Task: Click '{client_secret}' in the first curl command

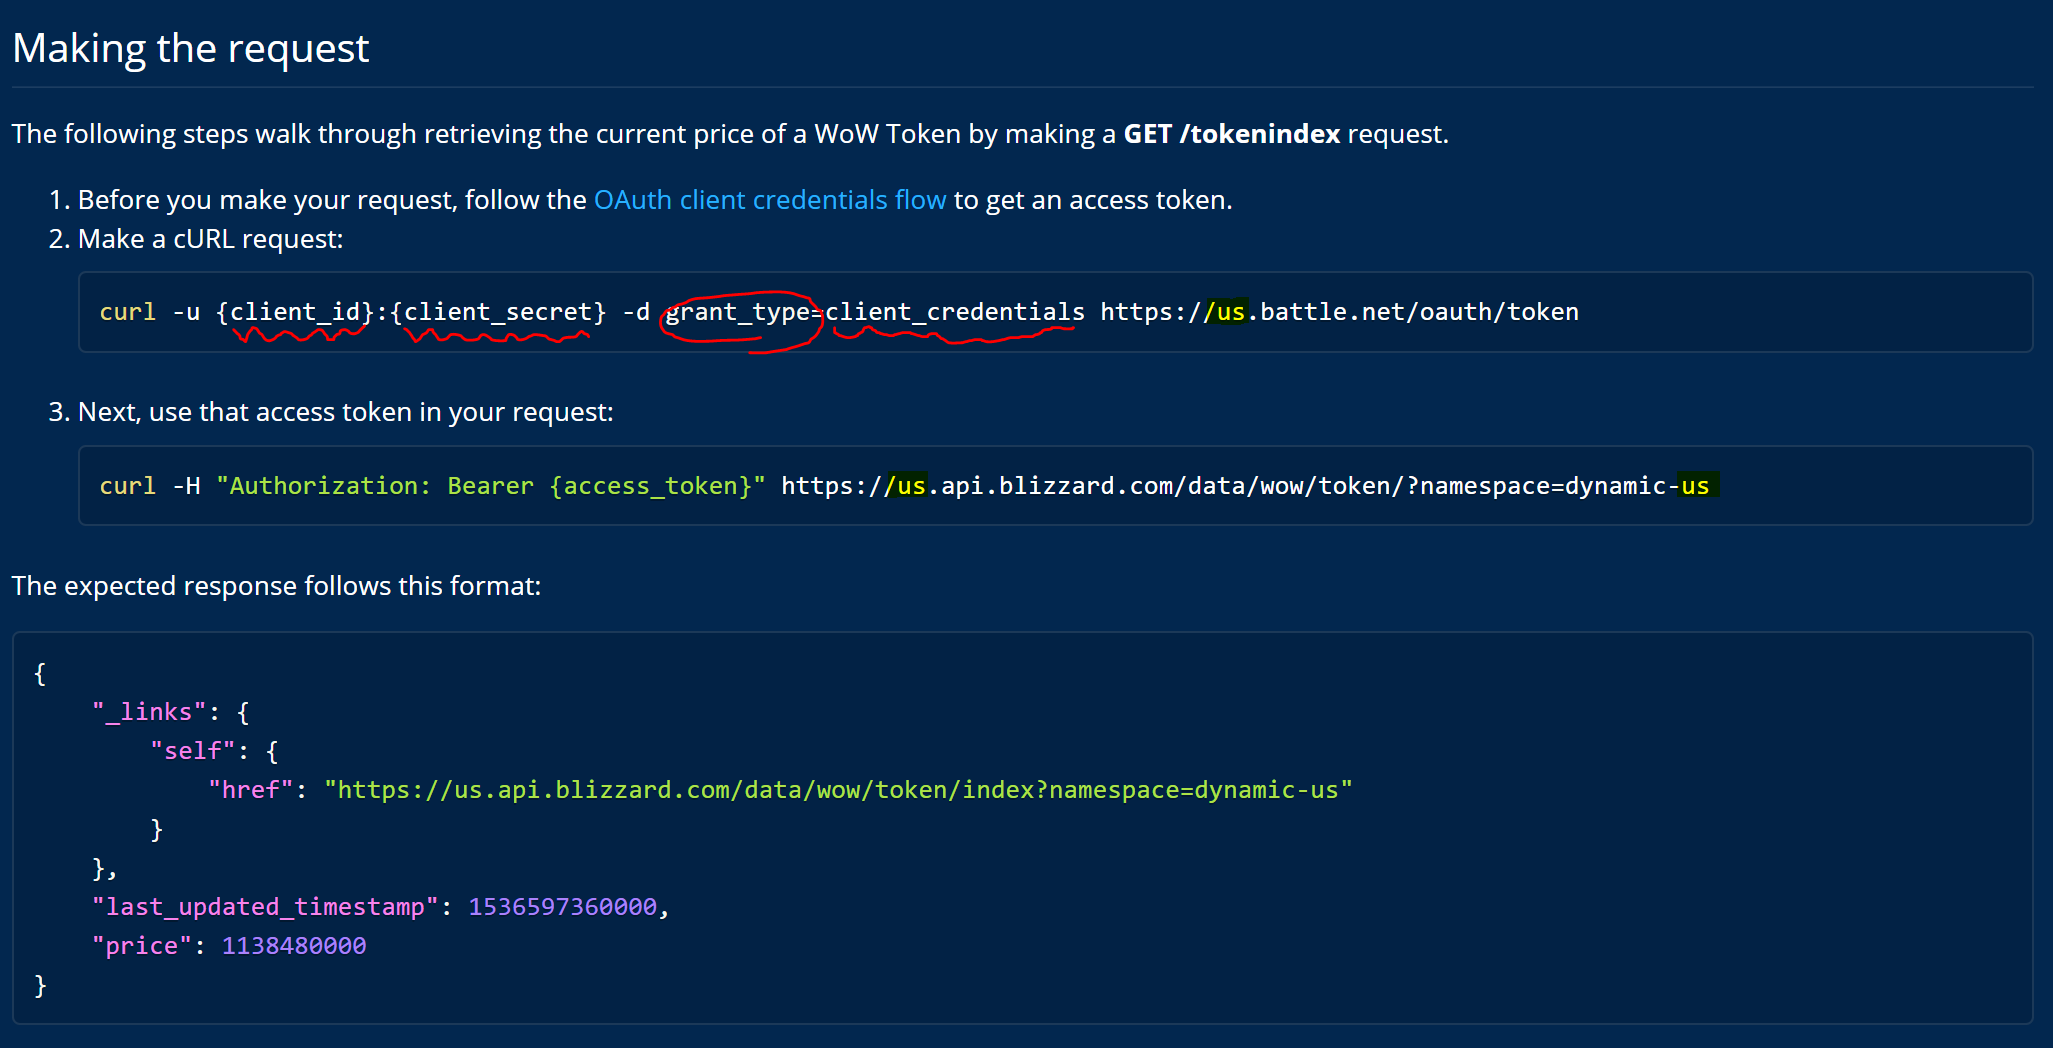Action: tap(498, 312)
